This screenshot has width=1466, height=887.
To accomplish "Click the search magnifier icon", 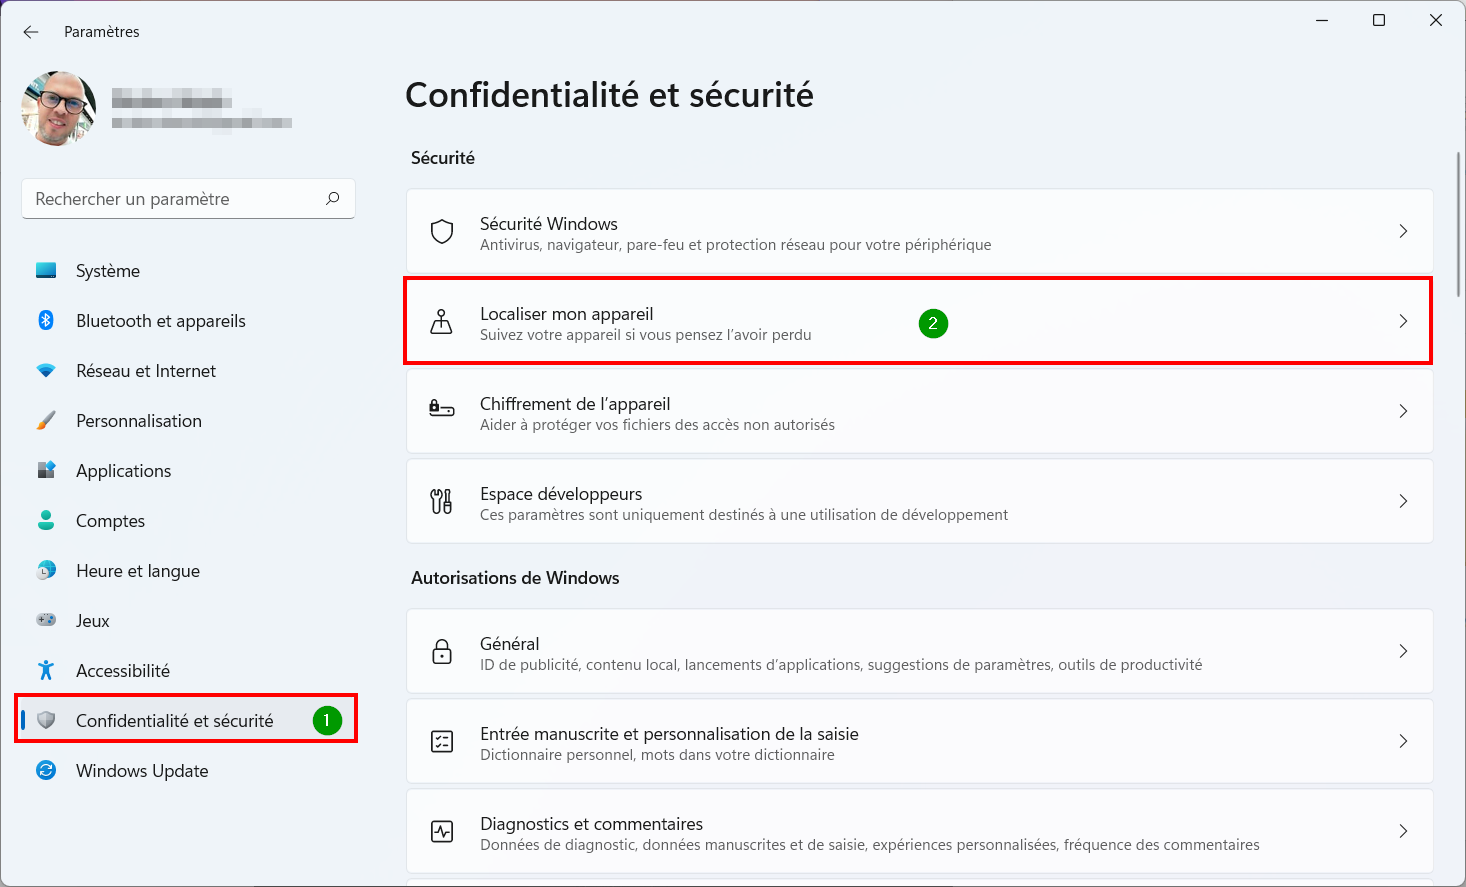I will (x=333, y=198).
